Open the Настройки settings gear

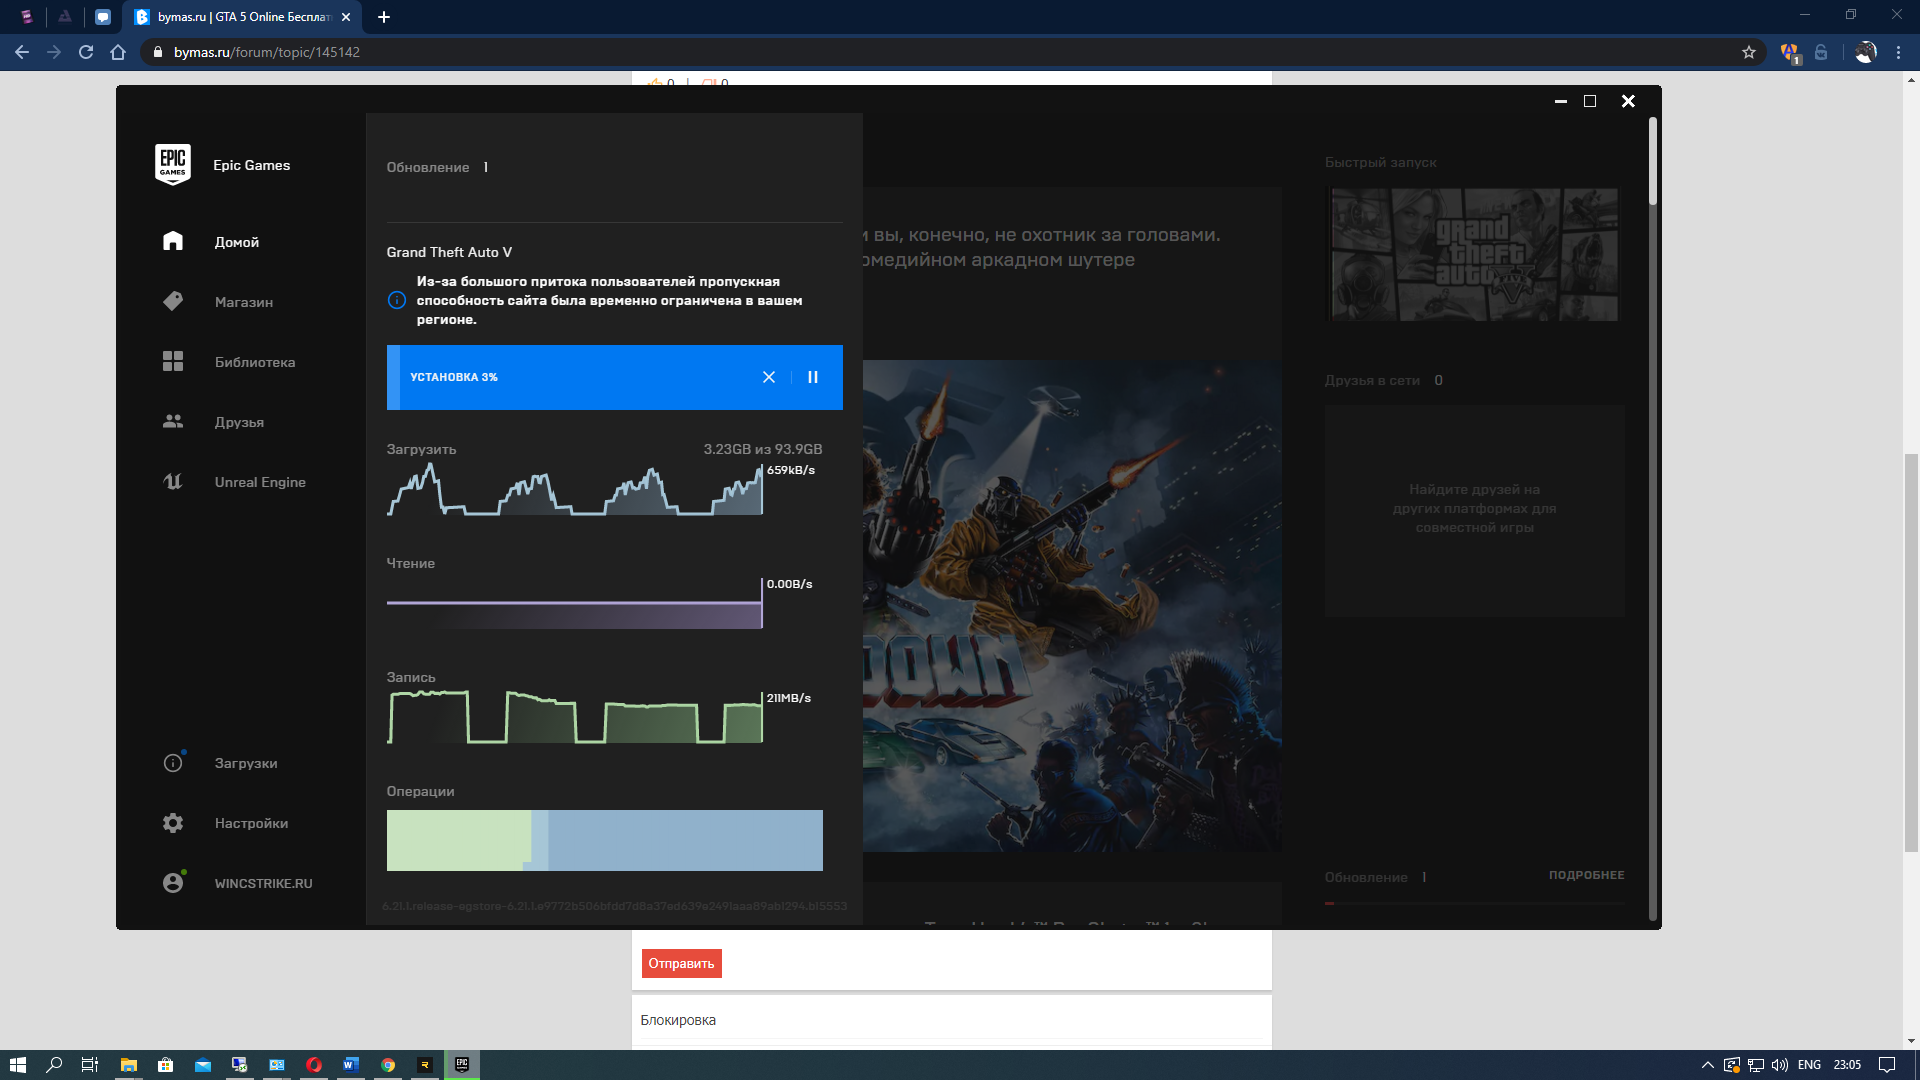point(173,823)
